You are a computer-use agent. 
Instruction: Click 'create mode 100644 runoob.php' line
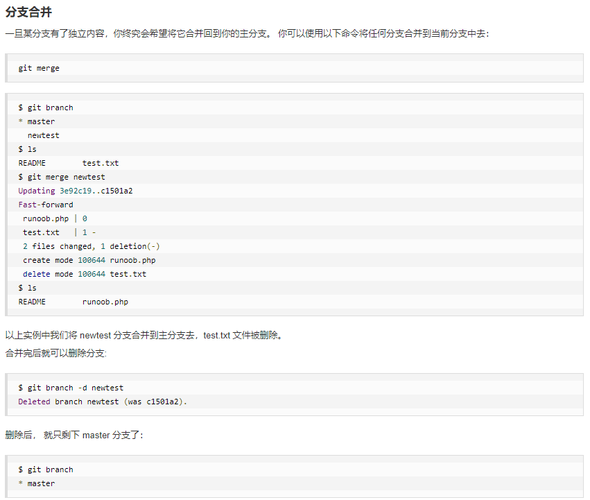coord(89,260)
